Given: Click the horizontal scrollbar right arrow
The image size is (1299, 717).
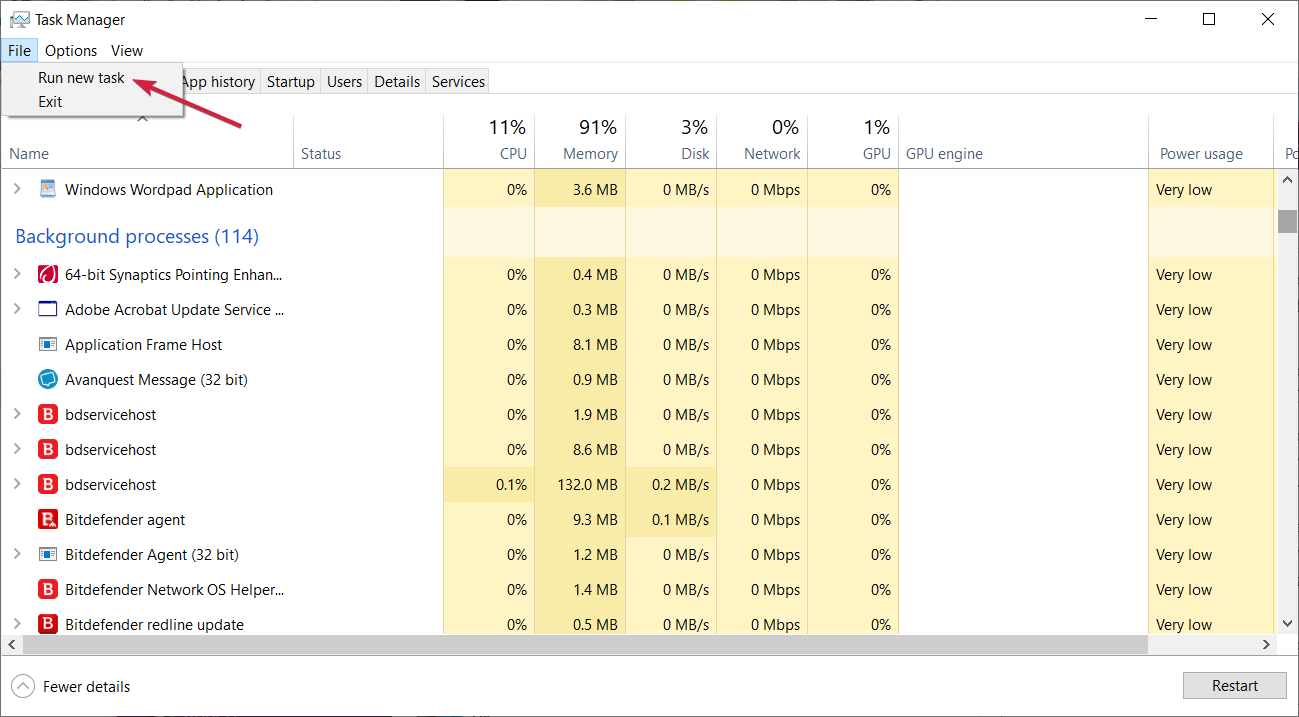Looking at the screenshot, I should [x=1267, y=645].
